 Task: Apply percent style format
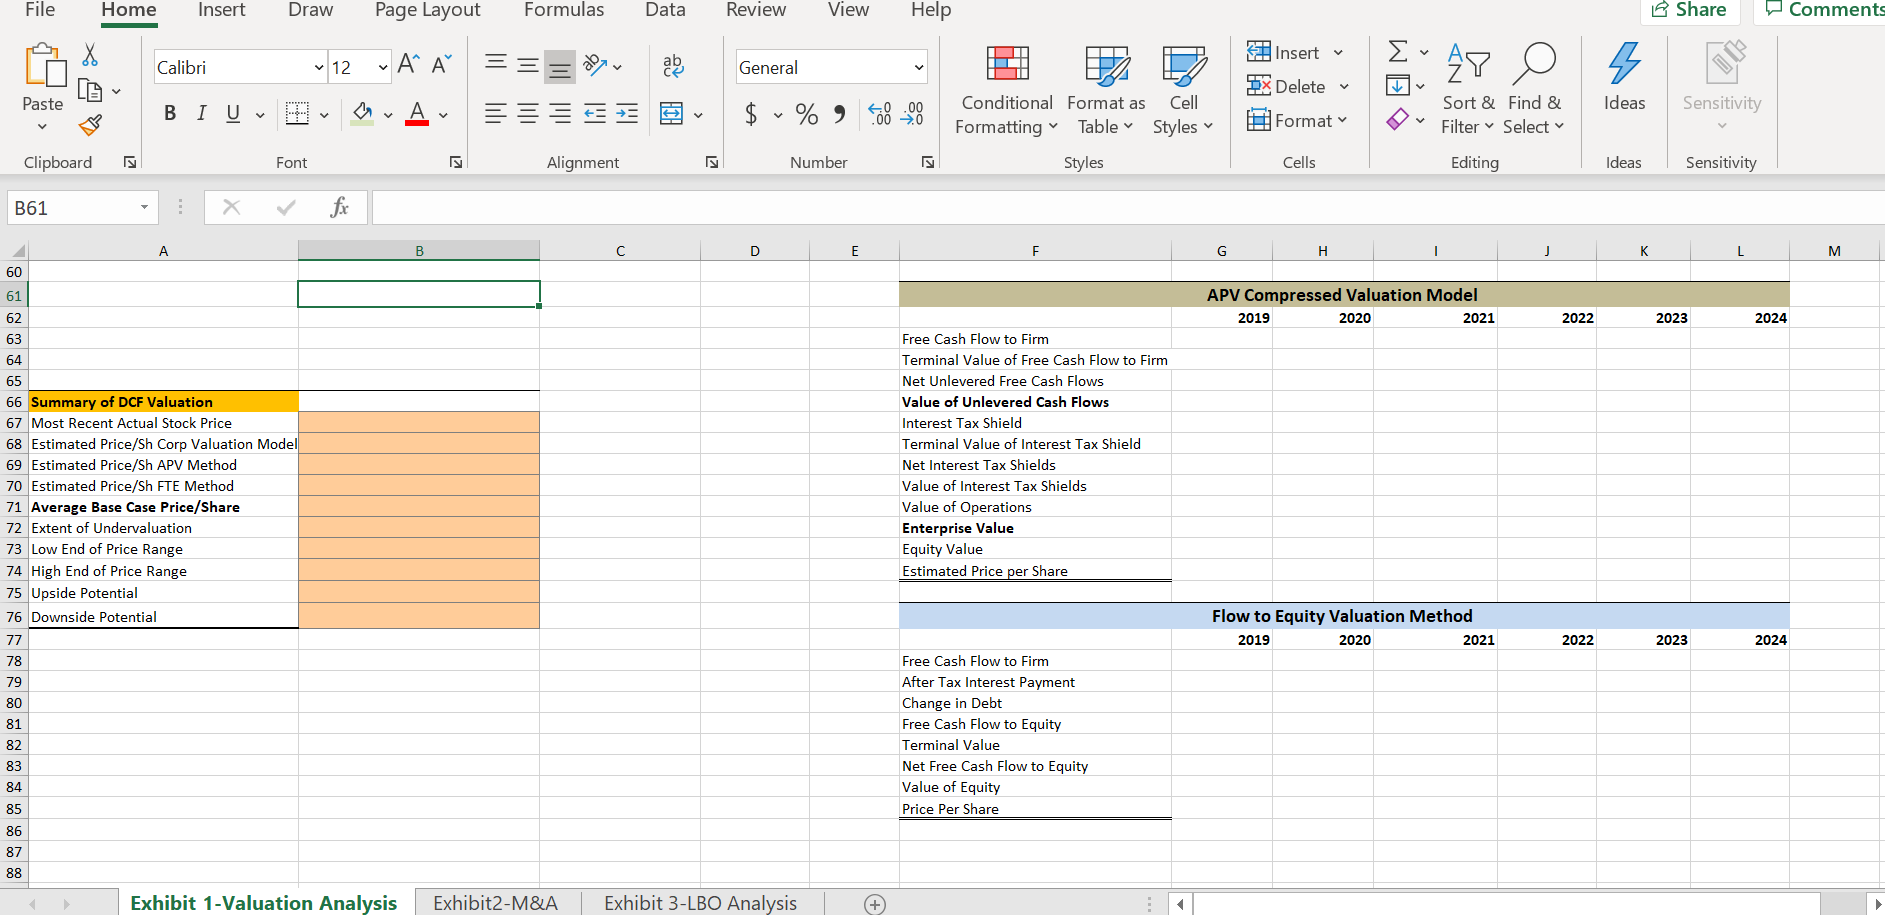click(x=807, y=114)
